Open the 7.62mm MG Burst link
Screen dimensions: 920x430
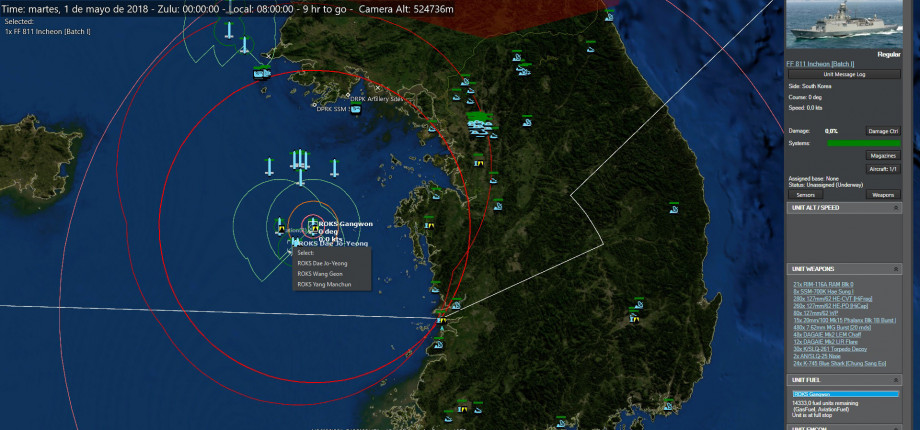832,328
